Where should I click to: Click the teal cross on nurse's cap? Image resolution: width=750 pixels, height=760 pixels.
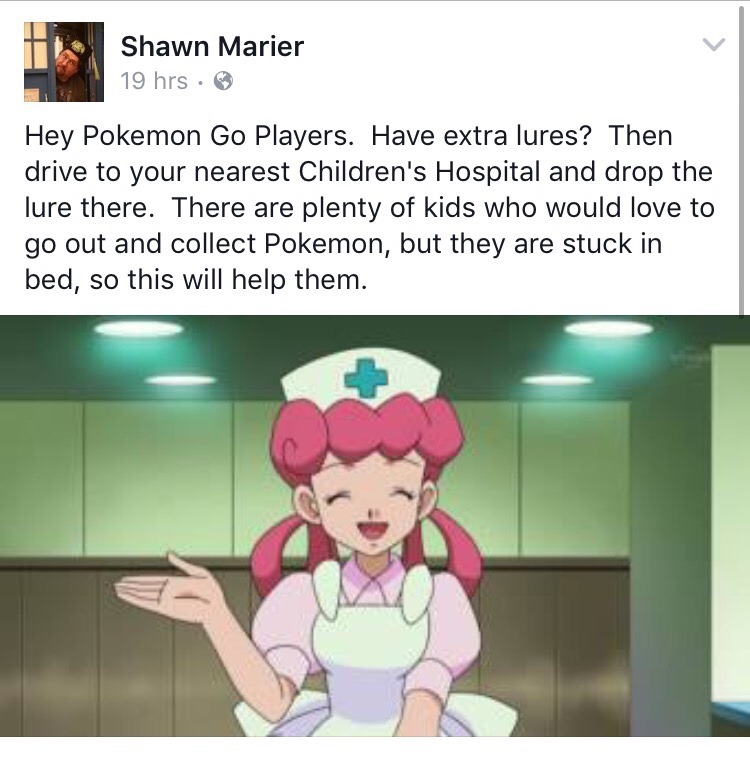(366, 378)
